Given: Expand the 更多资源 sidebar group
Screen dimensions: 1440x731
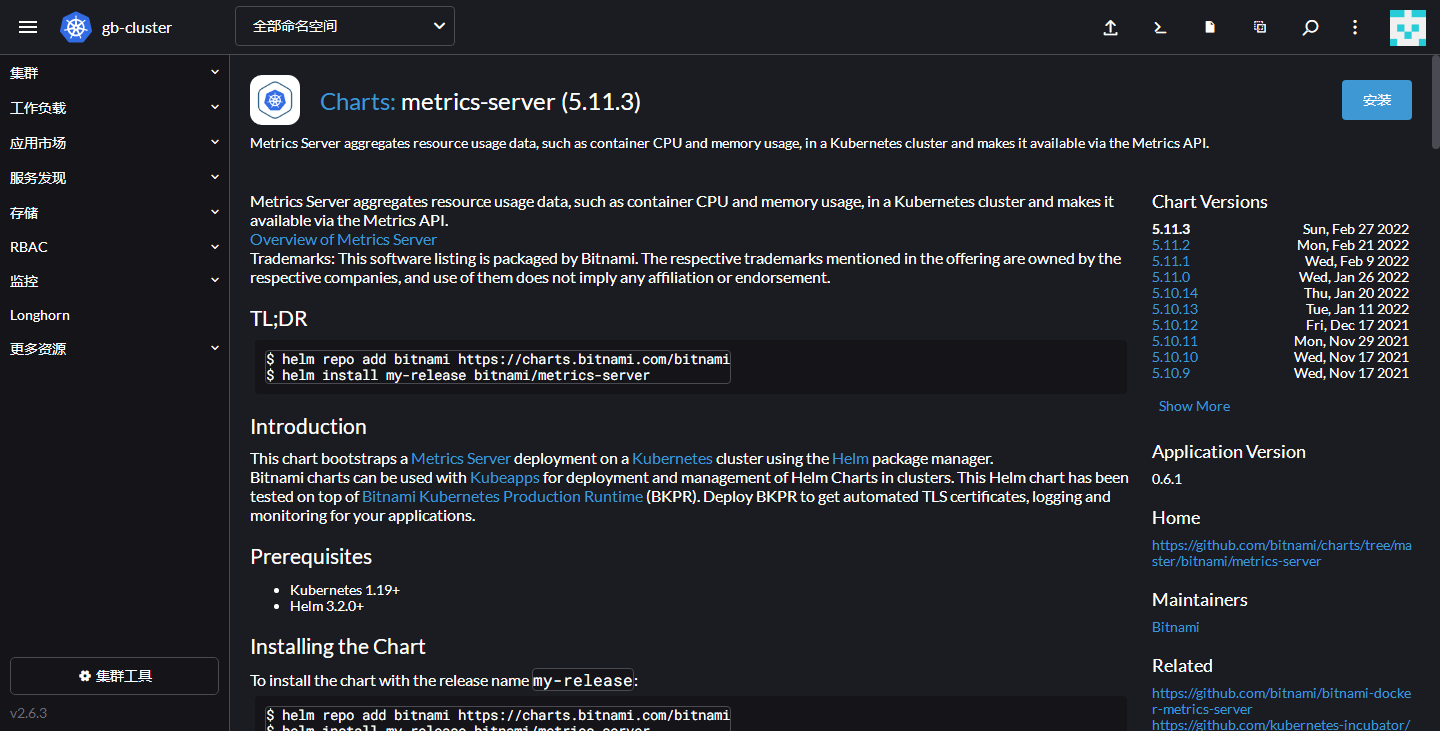Looking at the screenshot, I should [115, 349].
